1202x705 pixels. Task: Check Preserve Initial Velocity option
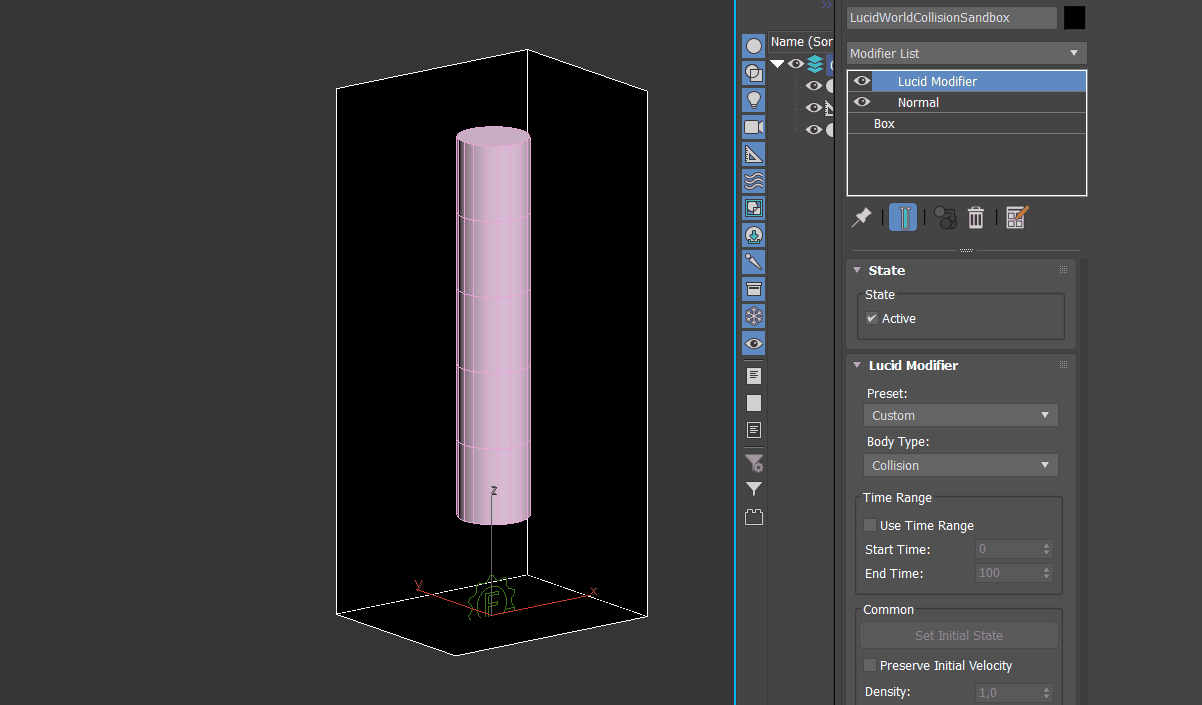(x=870, y=665)
